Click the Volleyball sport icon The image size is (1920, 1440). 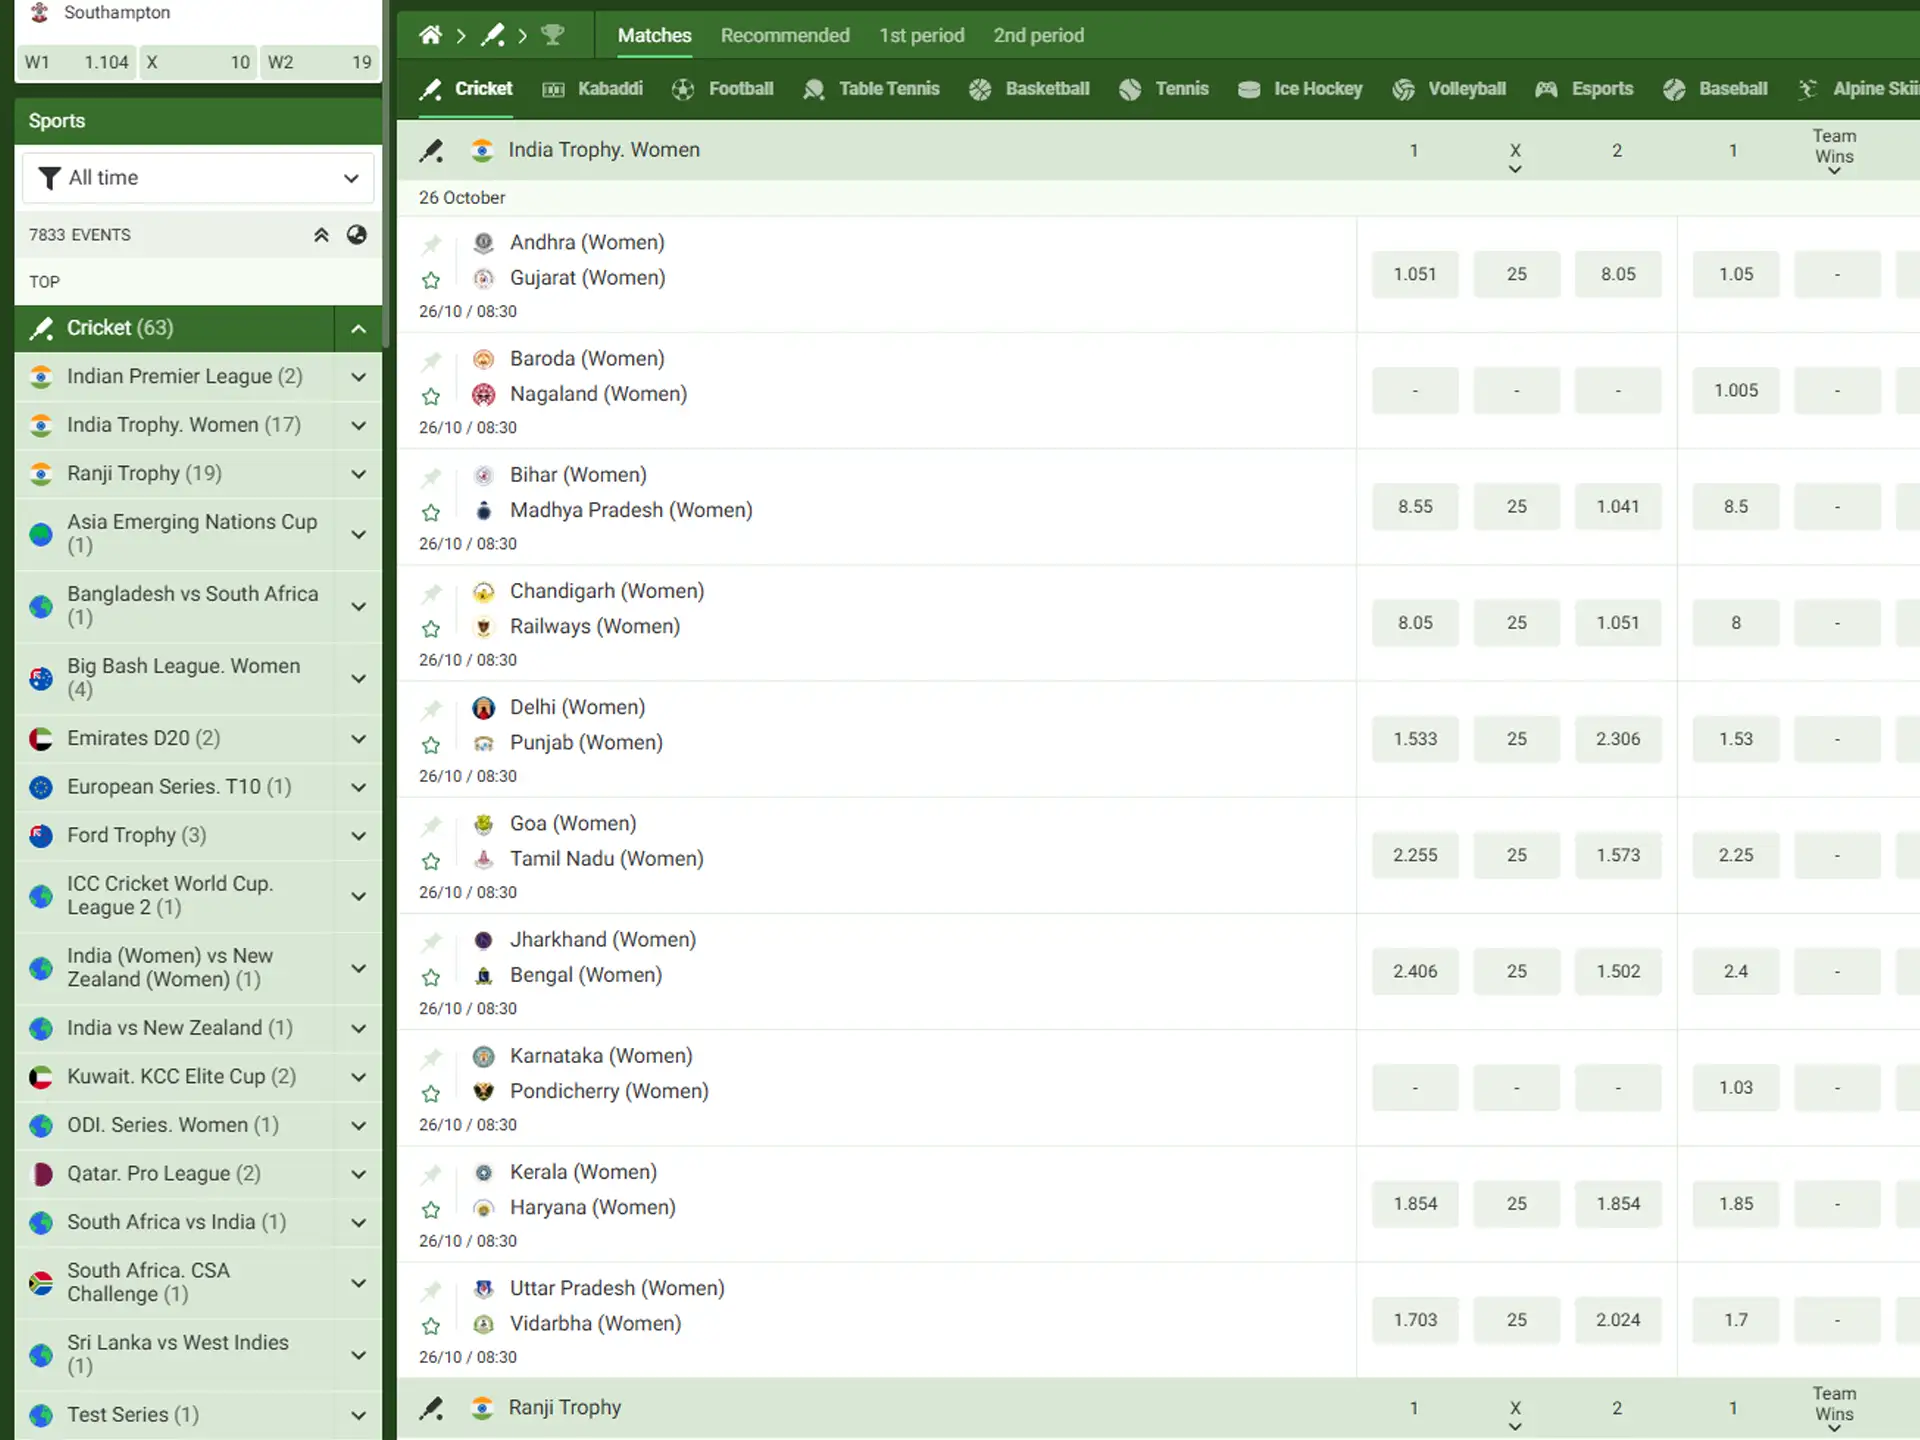1404,88
